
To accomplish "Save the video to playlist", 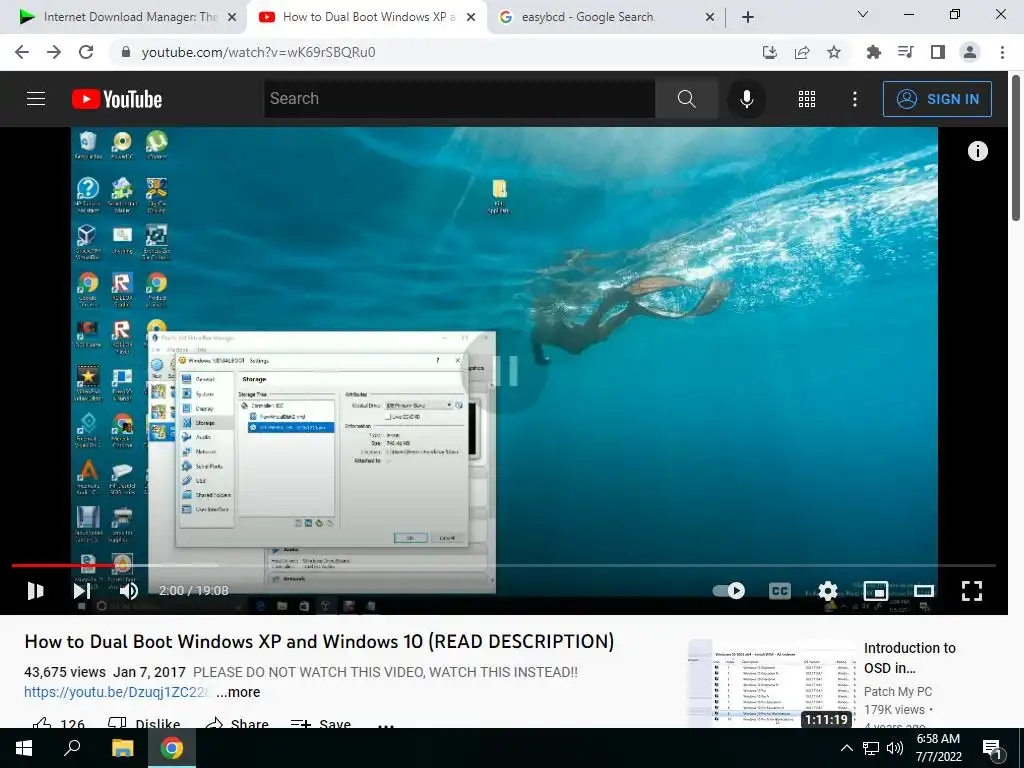I will [x=321, y=724].
